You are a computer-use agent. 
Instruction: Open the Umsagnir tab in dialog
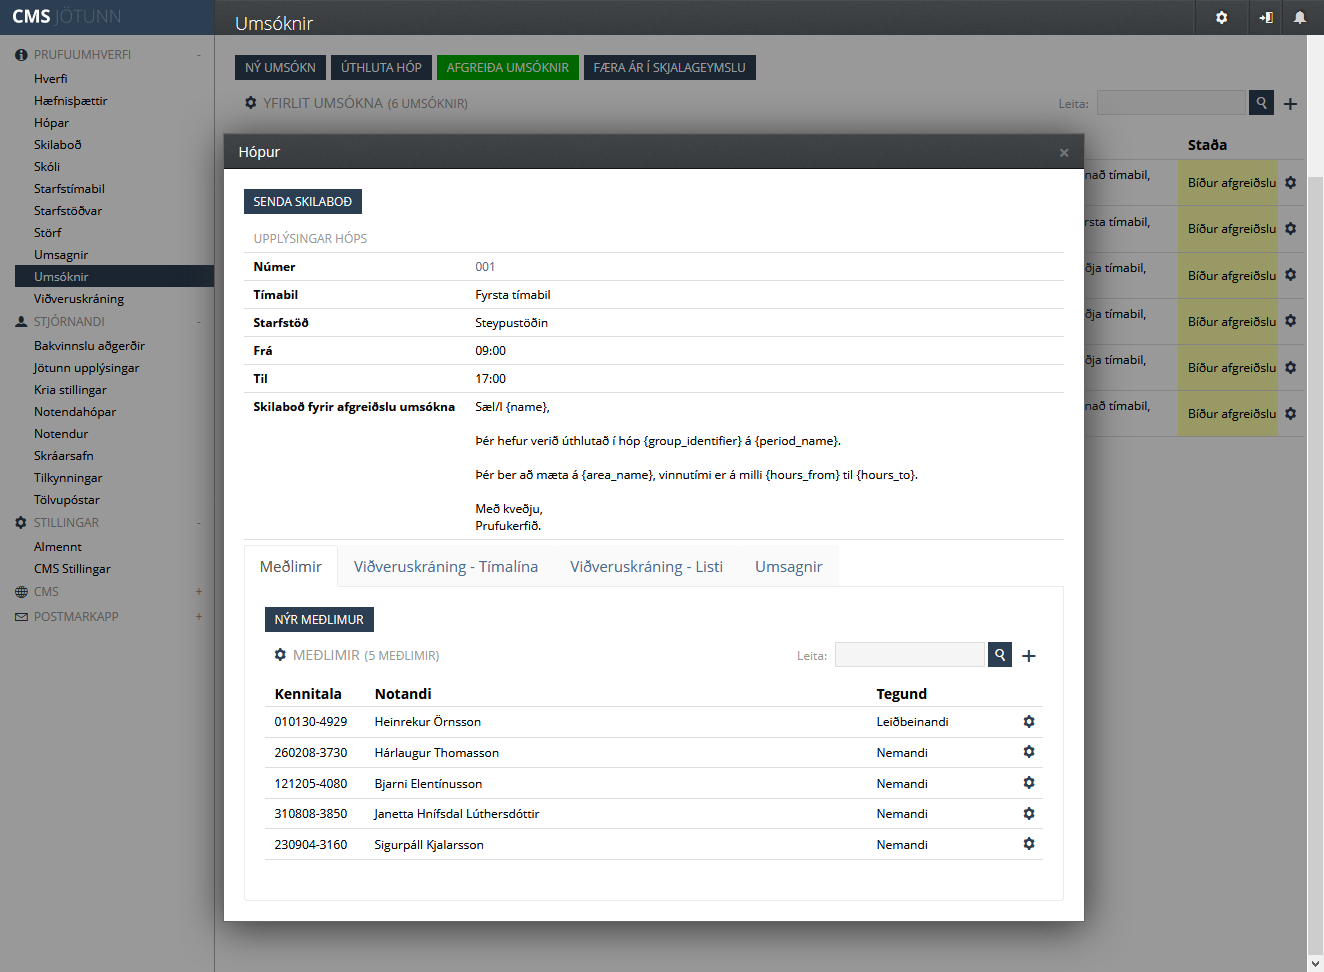click(788, 567)
